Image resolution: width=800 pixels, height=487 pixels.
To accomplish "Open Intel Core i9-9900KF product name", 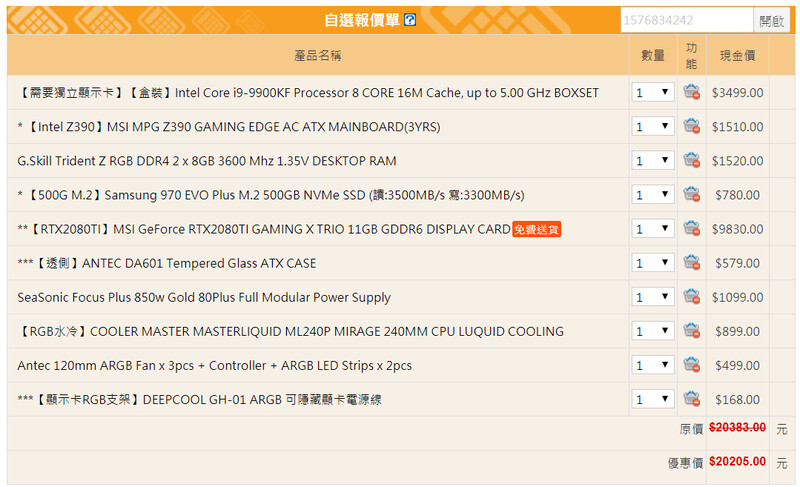I will coord(308,93).
